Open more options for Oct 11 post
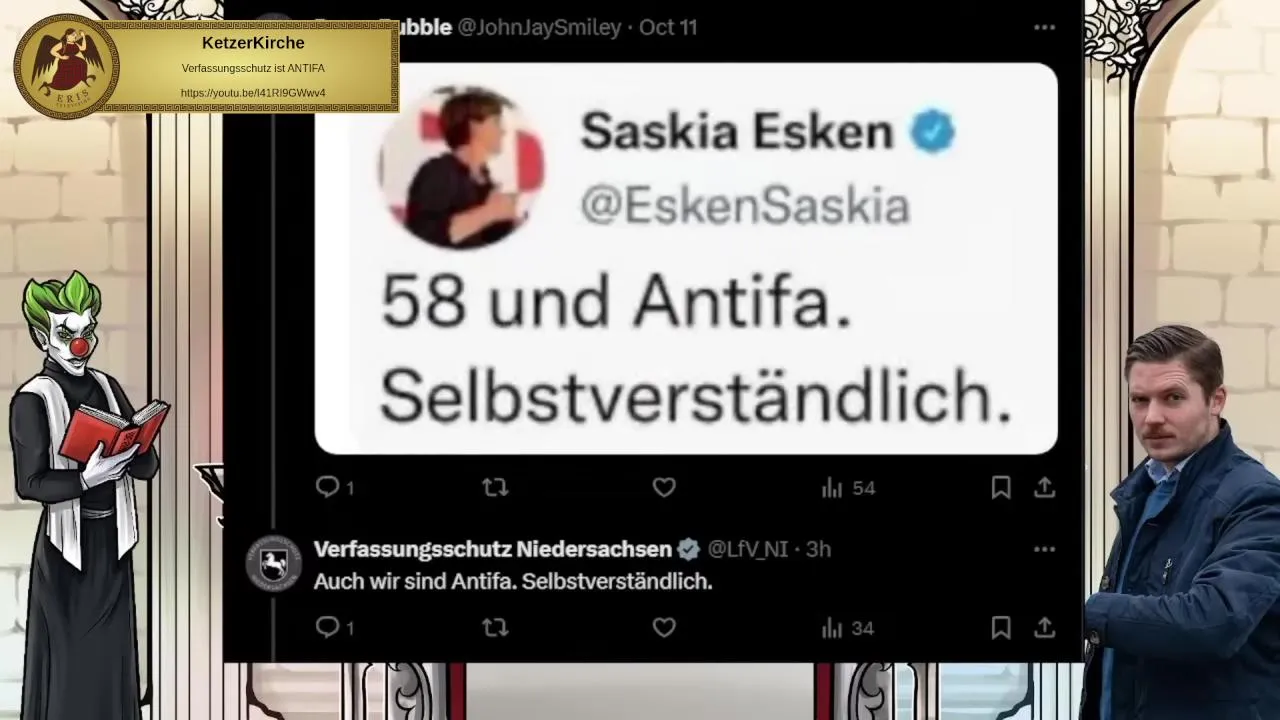The height and width of the screenshot is (720, 1280). click(1044, 27)
